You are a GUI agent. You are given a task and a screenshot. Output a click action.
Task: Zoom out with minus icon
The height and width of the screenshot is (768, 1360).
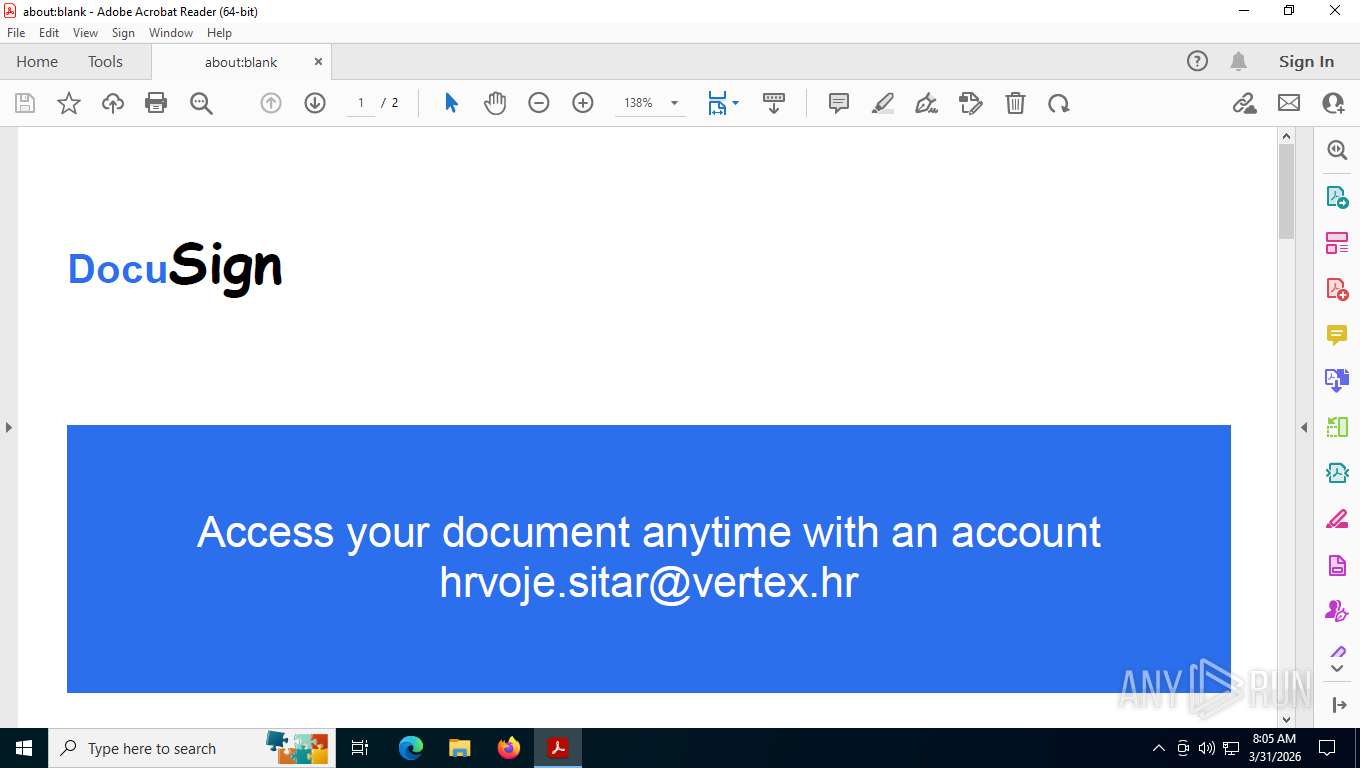(x=539, y=103)
